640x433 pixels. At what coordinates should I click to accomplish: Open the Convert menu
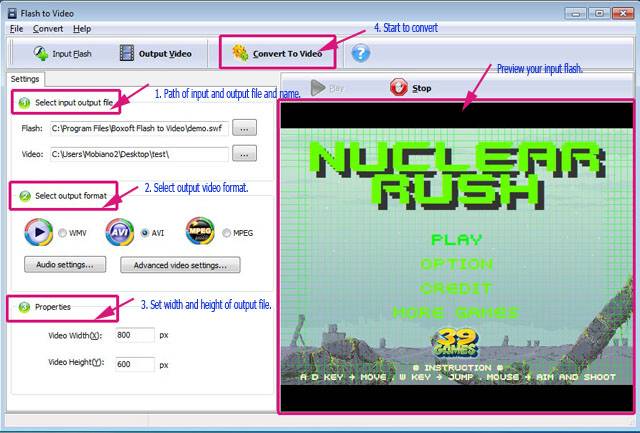48,29
